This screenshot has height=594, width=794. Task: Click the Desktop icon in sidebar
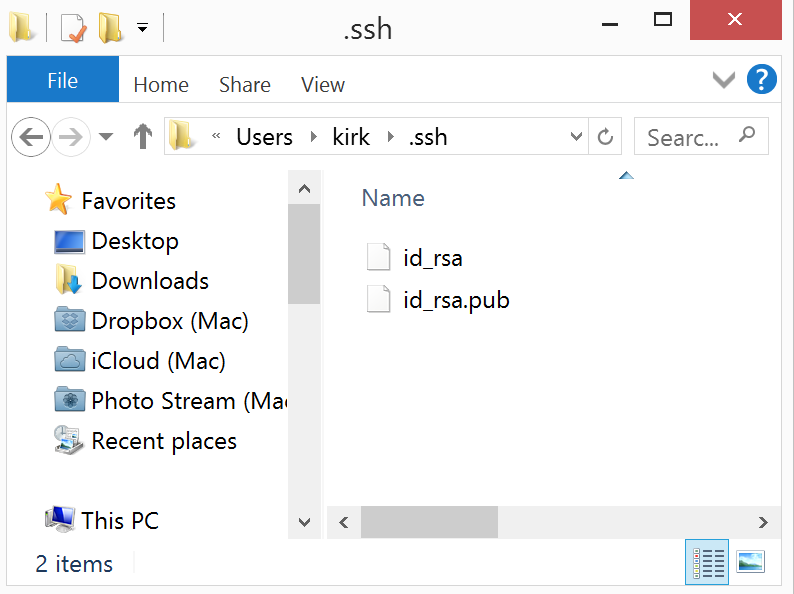click(x=69, y=242)
